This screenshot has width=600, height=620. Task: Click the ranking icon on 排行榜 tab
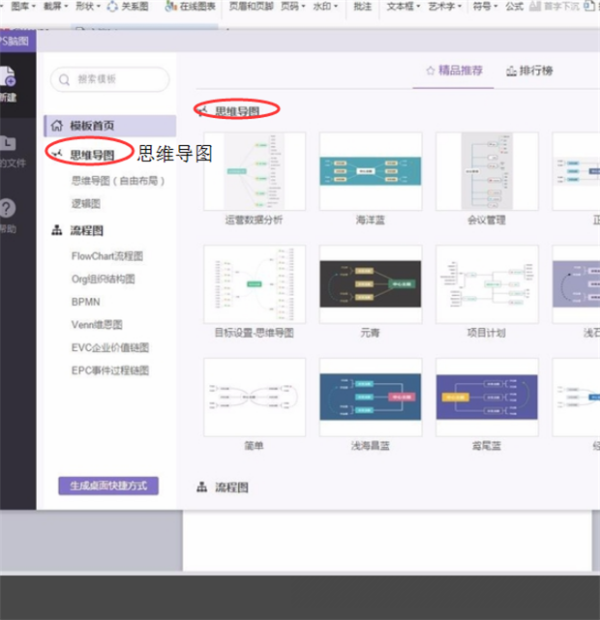[511, 71]
